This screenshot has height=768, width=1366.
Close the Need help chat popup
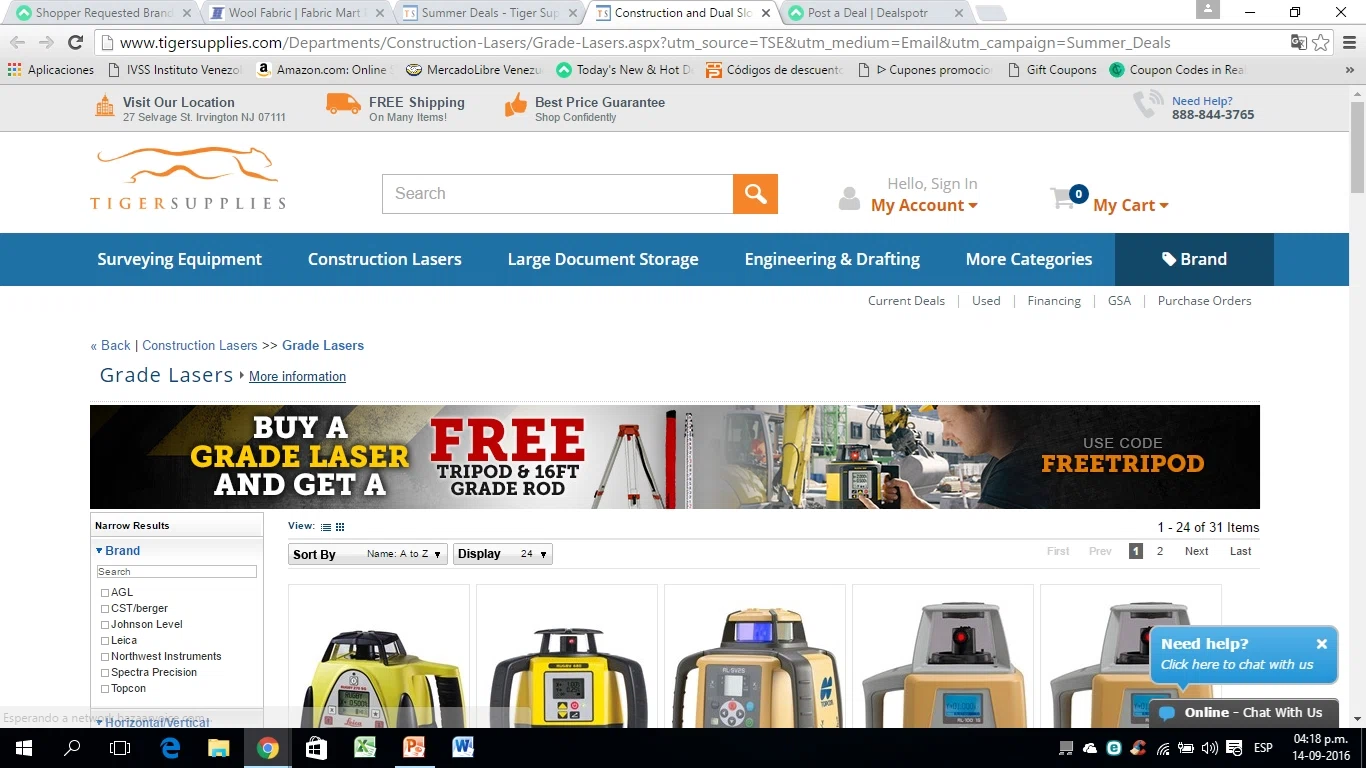point(1321,644)
